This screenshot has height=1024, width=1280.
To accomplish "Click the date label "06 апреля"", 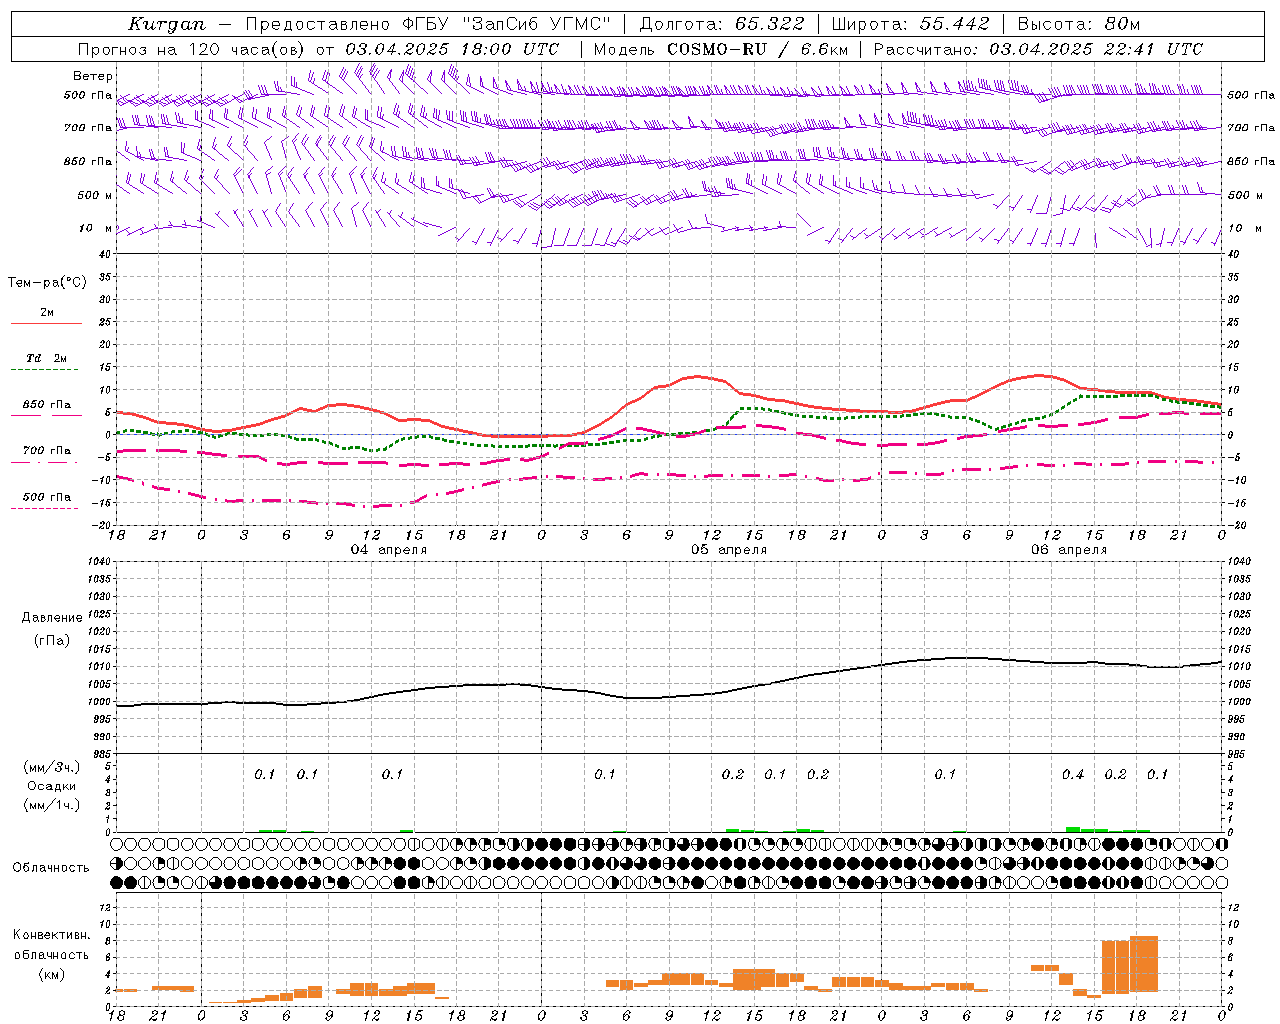I will click(x=1069, y=550).
